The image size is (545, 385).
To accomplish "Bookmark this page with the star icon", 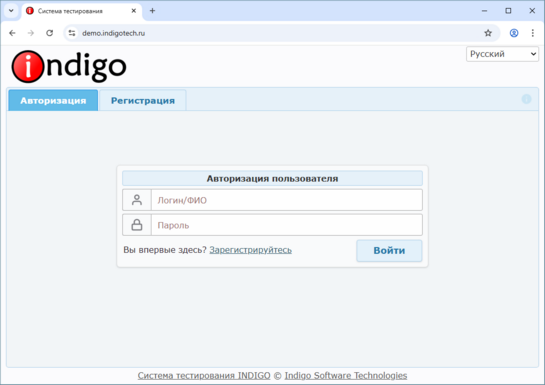I will point(488,33).
